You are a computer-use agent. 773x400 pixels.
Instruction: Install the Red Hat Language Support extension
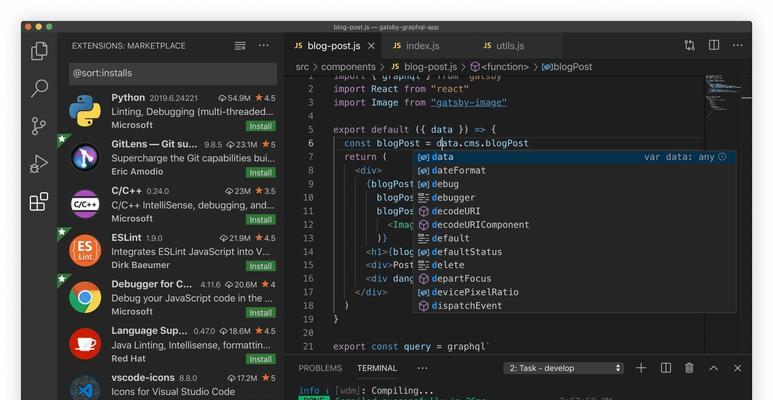(260, 359)
